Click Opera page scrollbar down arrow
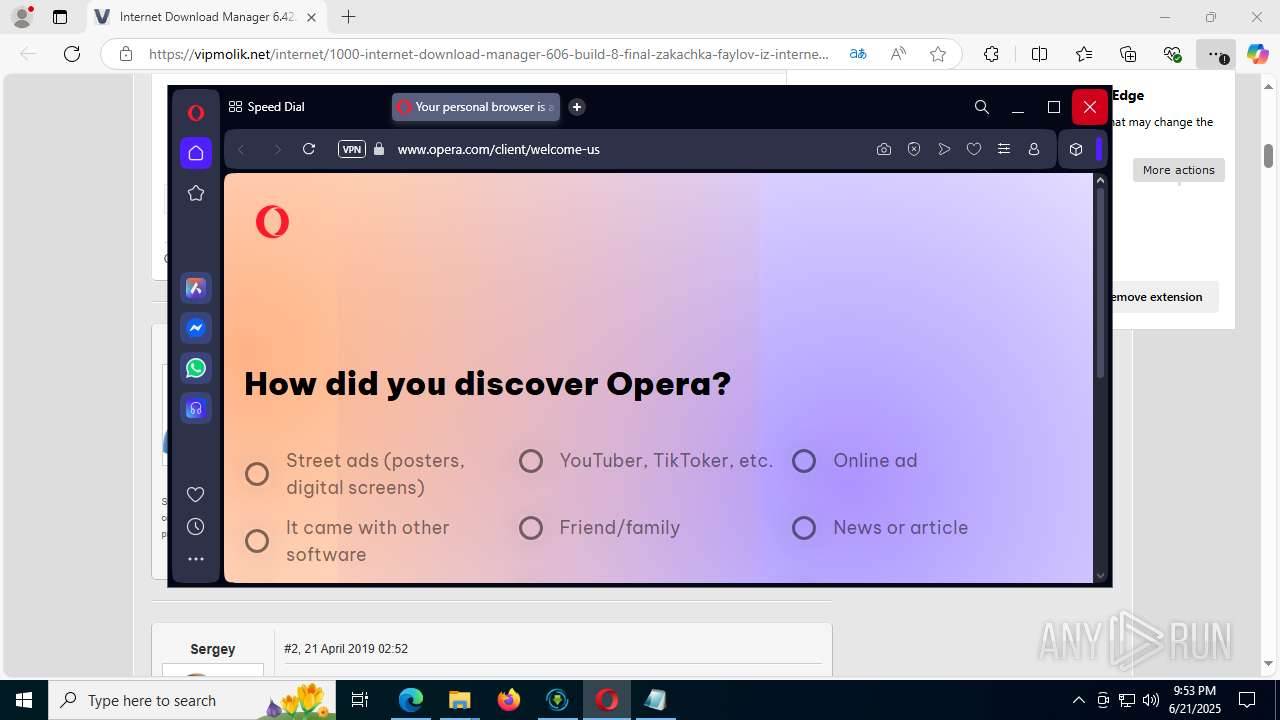The height and width of the screenshot is (720, 1280). click(1101, 576)
